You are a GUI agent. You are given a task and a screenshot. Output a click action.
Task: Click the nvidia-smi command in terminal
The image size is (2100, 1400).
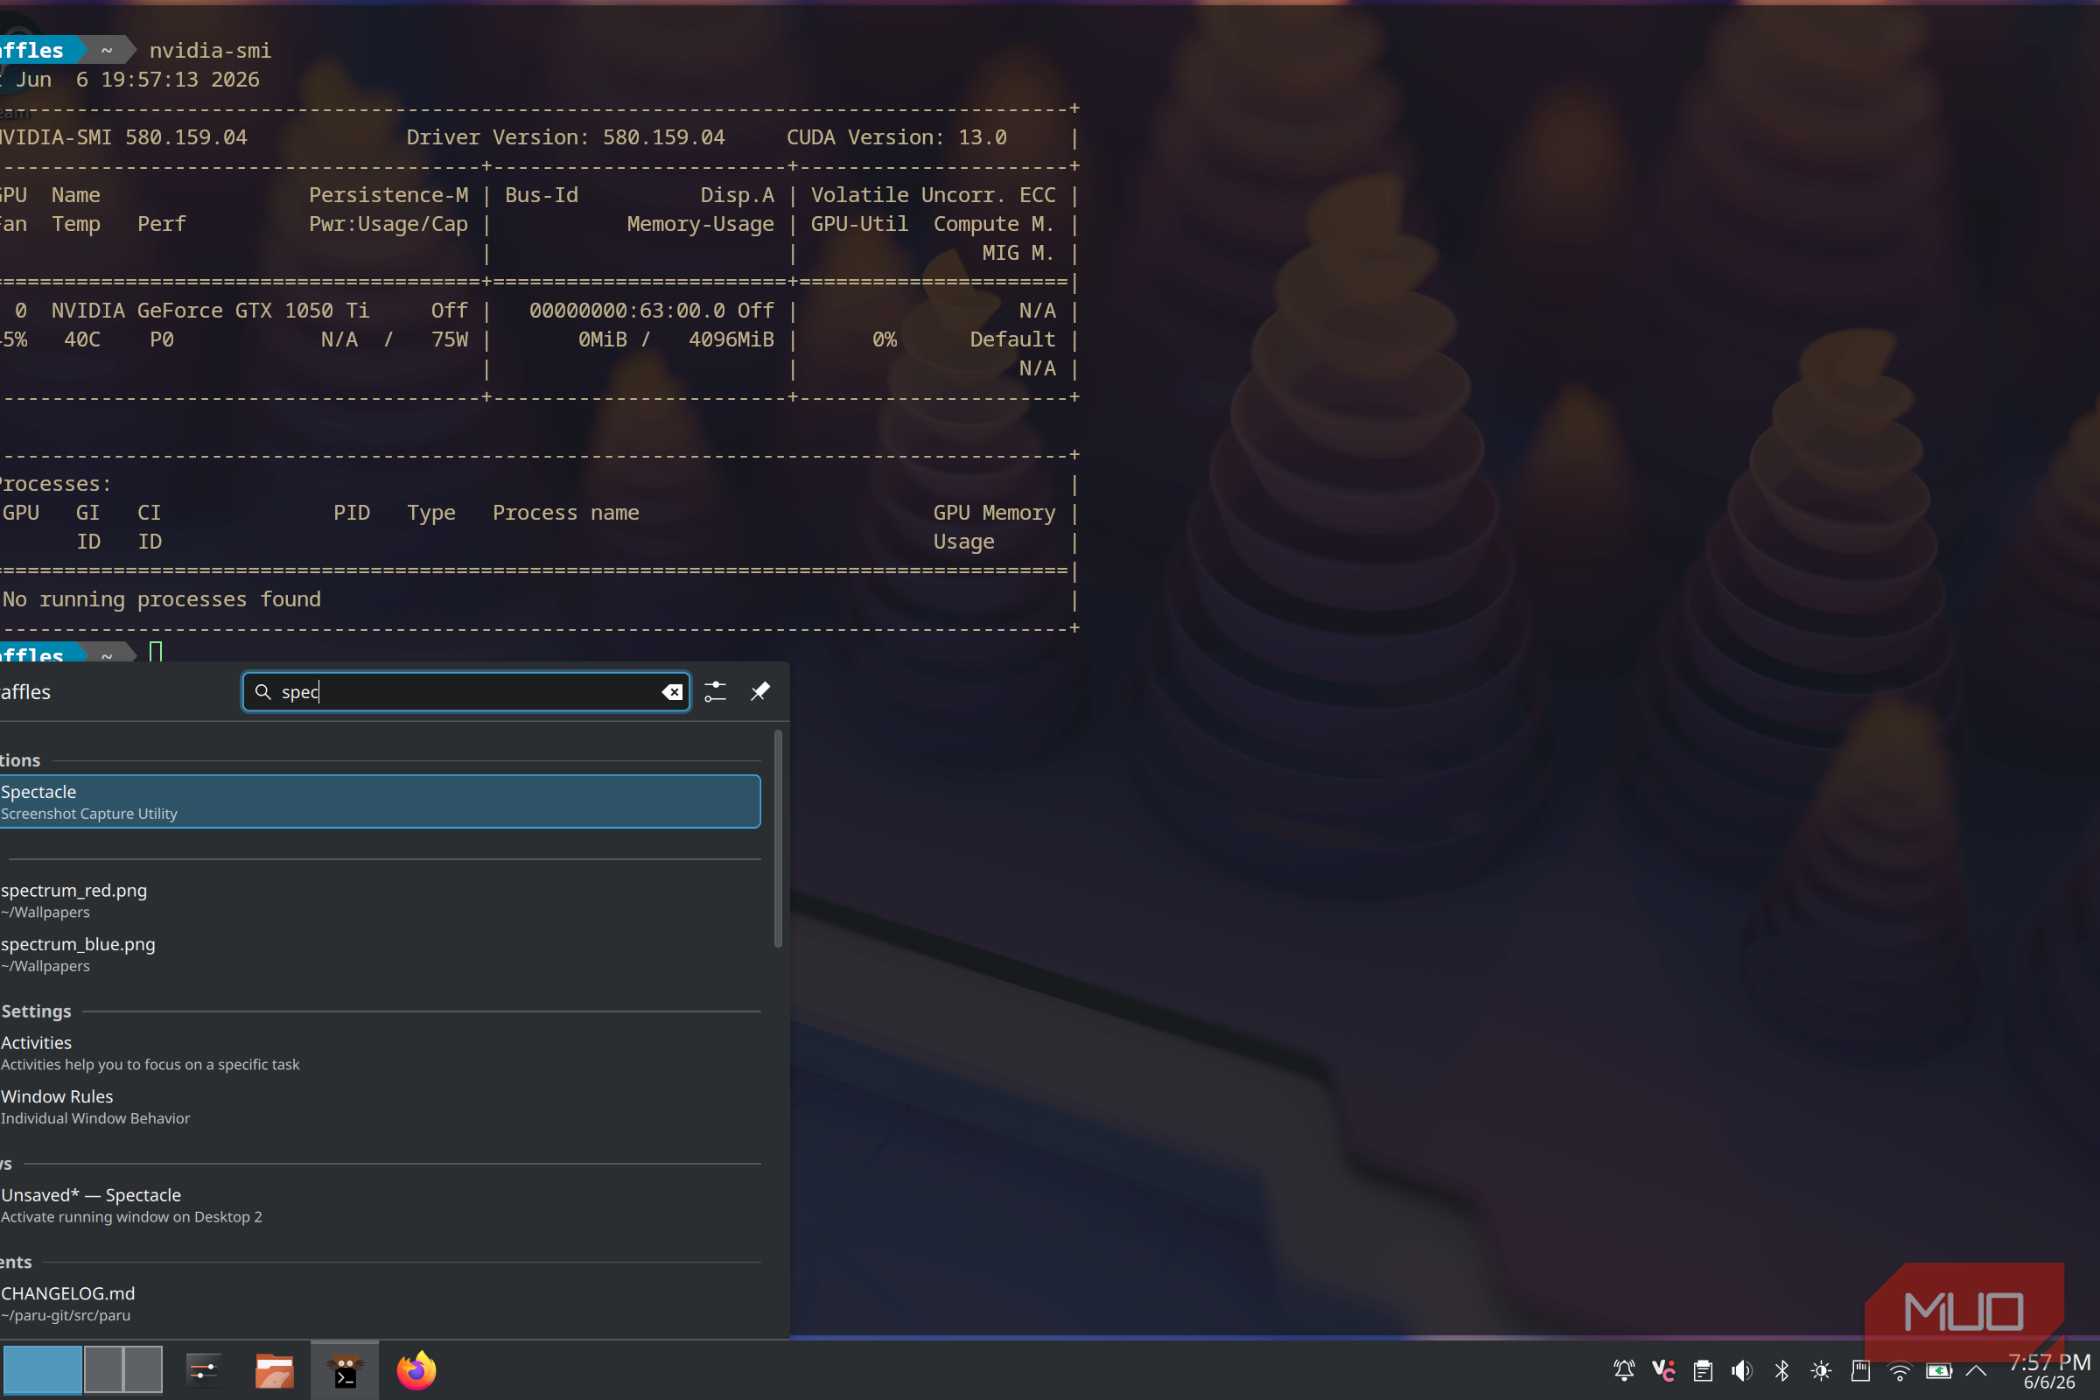click(x=210, y=50)
